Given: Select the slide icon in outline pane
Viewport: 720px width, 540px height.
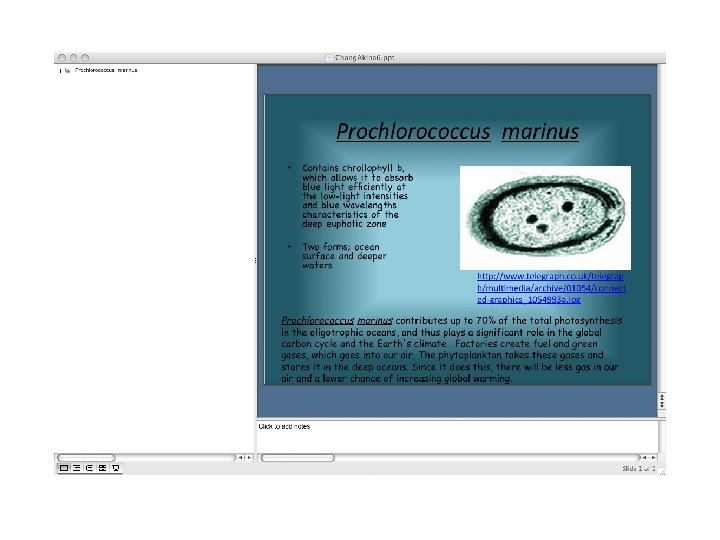Looking at the screenshot, I should pos(68,70).
